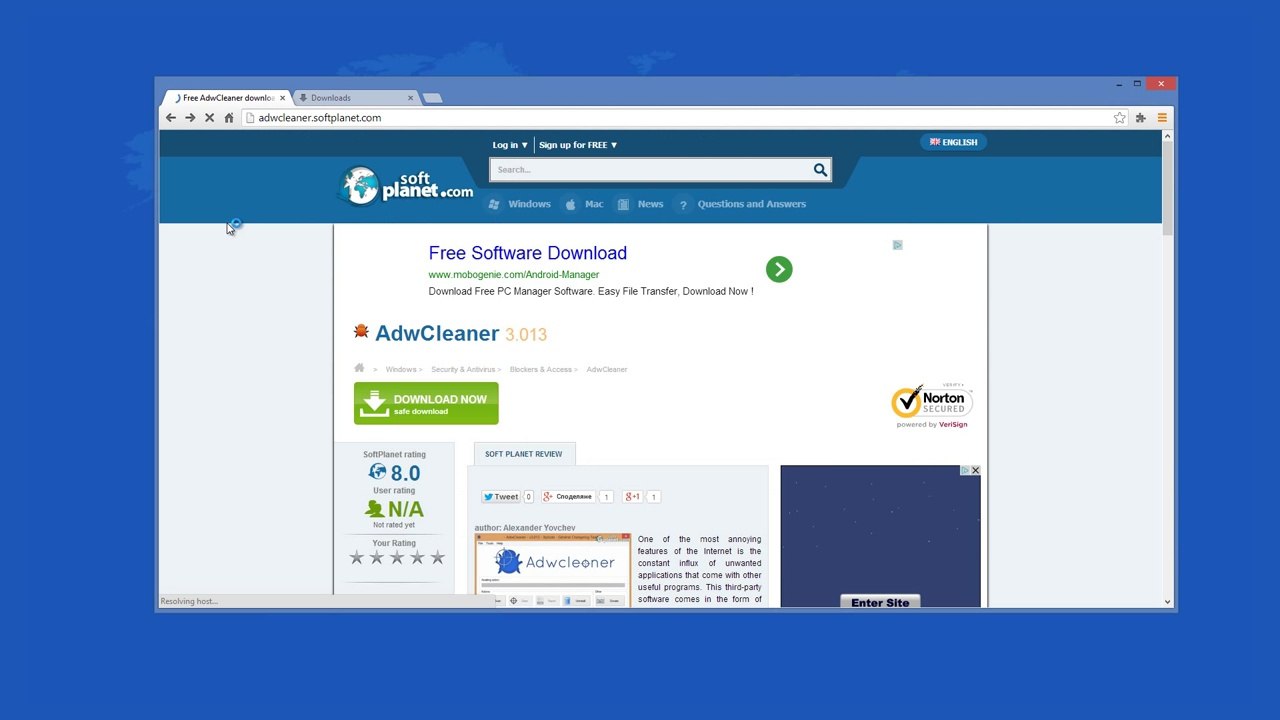The image size is (1280, 720).
Task: Click the Google+ Споделяне share button
Action: 568,497
